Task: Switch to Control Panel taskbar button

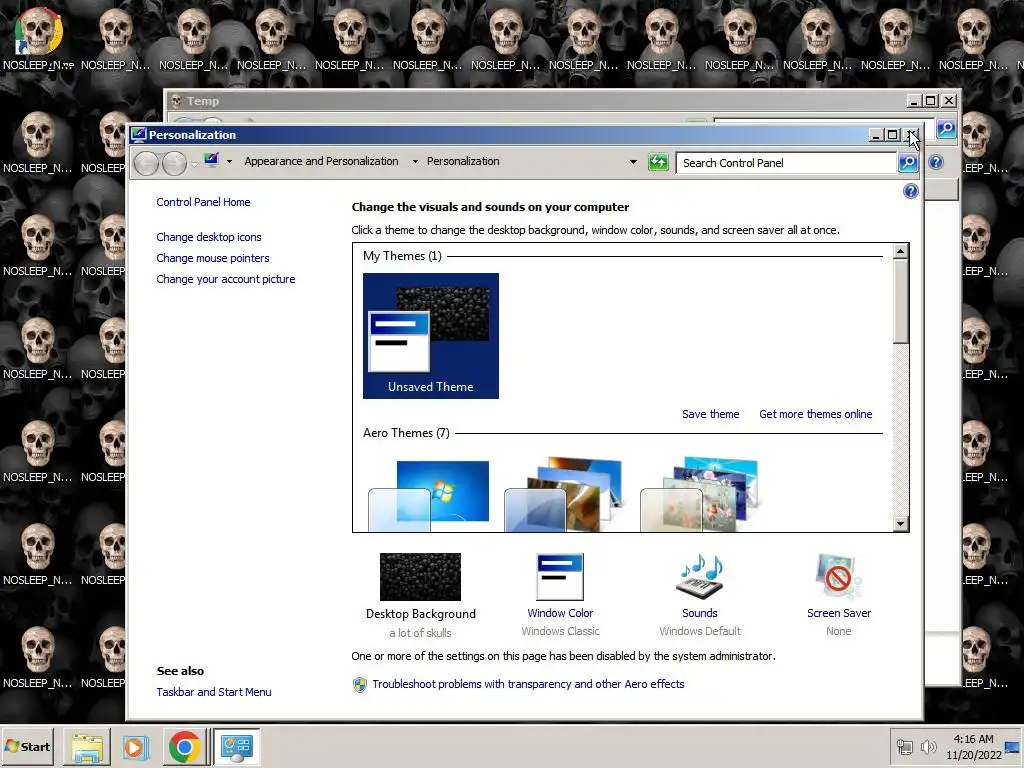Action: coord(236,747)
